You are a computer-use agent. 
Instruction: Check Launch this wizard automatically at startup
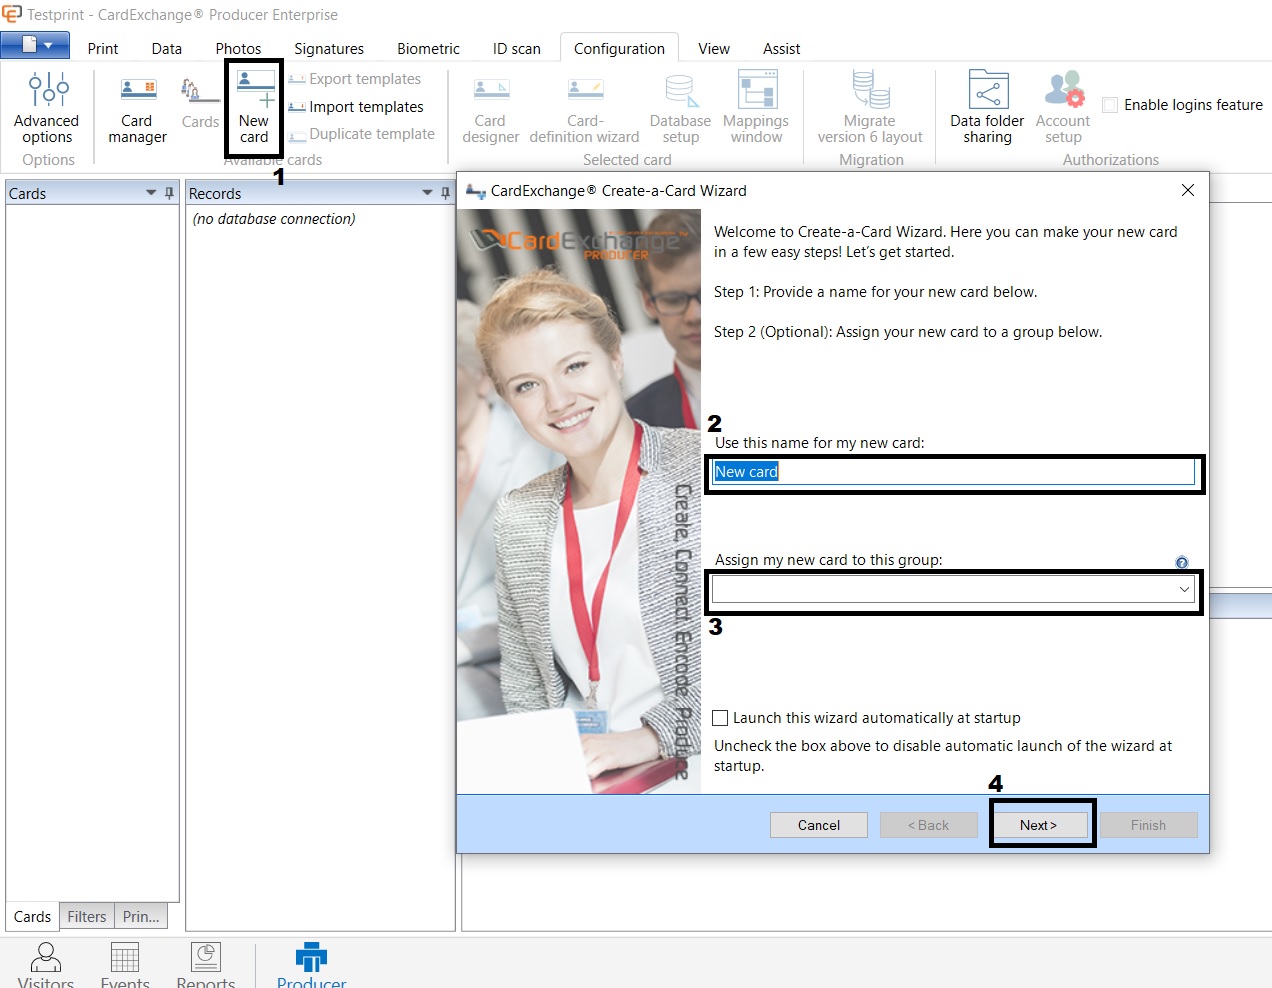pyautogui.click(x=720, y=718)
